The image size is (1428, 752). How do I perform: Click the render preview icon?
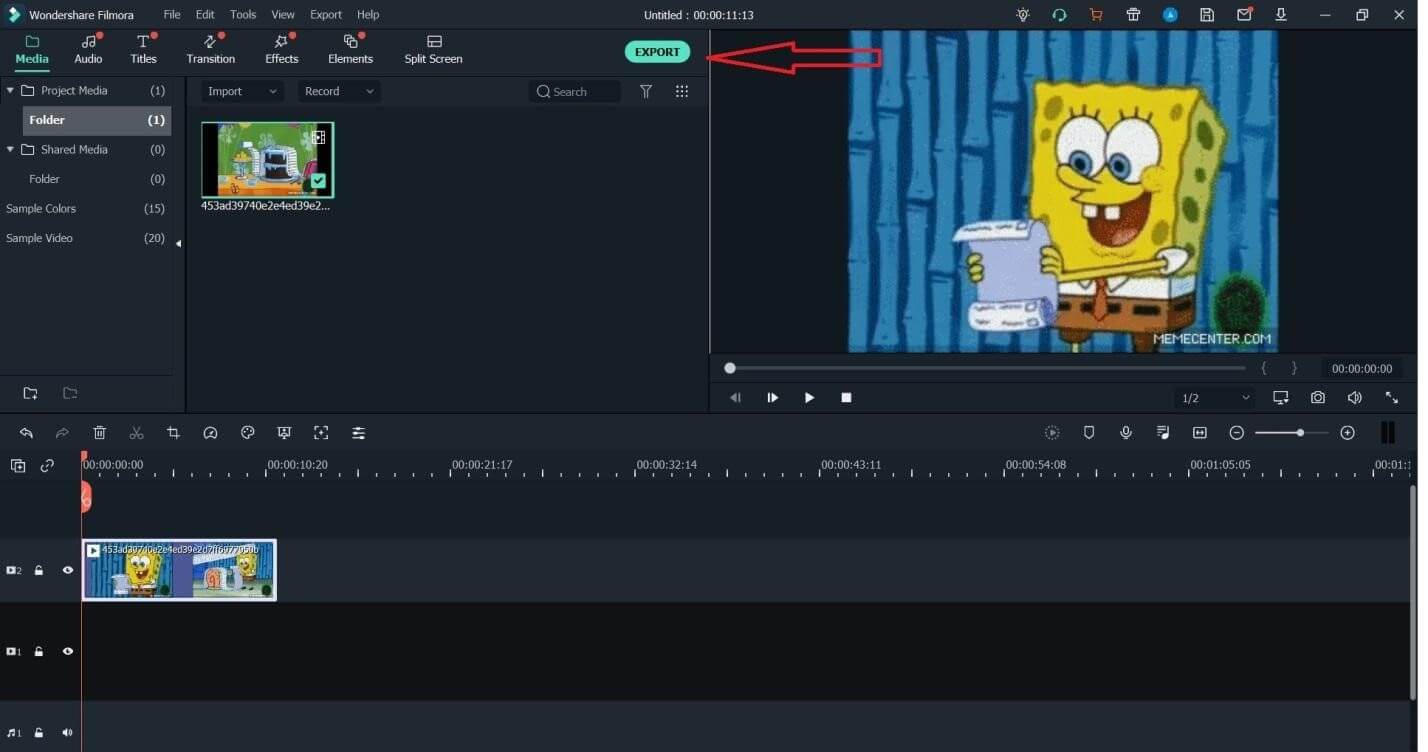1052,433
